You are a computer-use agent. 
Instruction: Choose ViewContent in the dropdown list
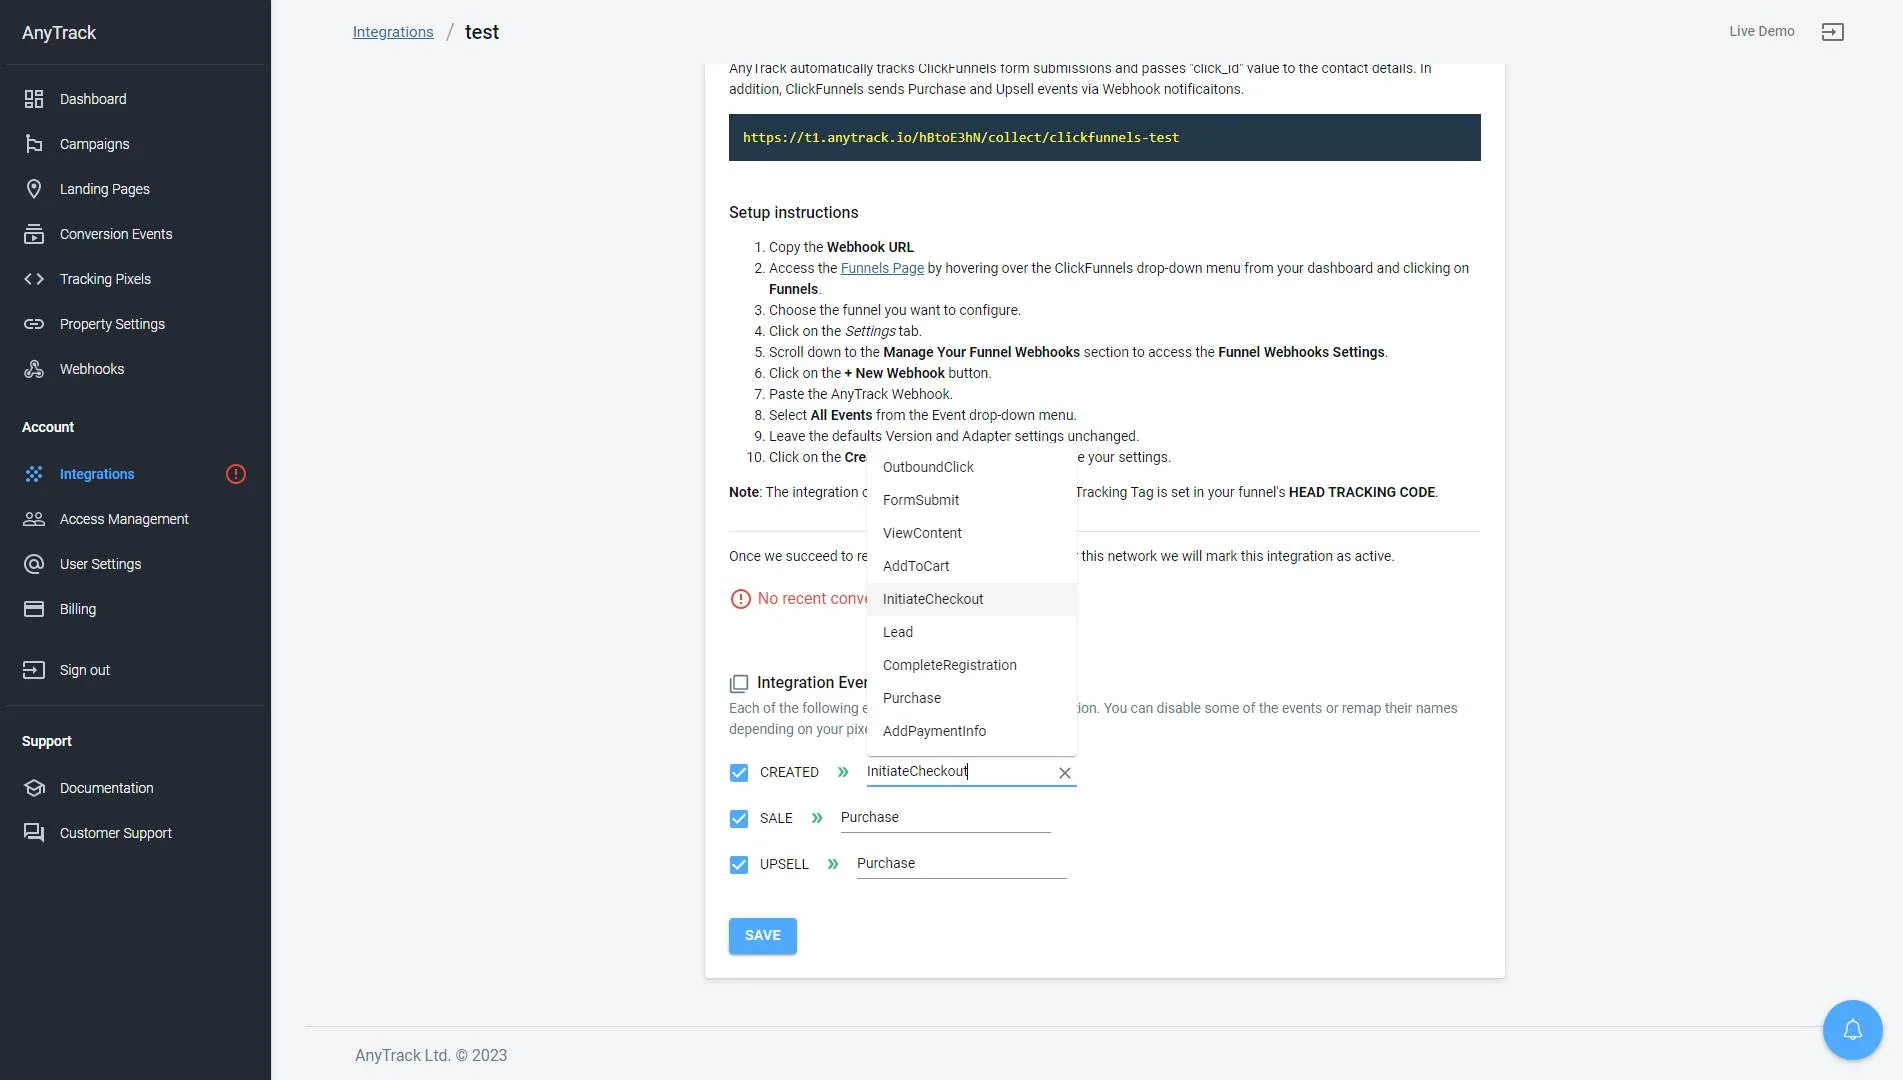(x=972, y=533)
